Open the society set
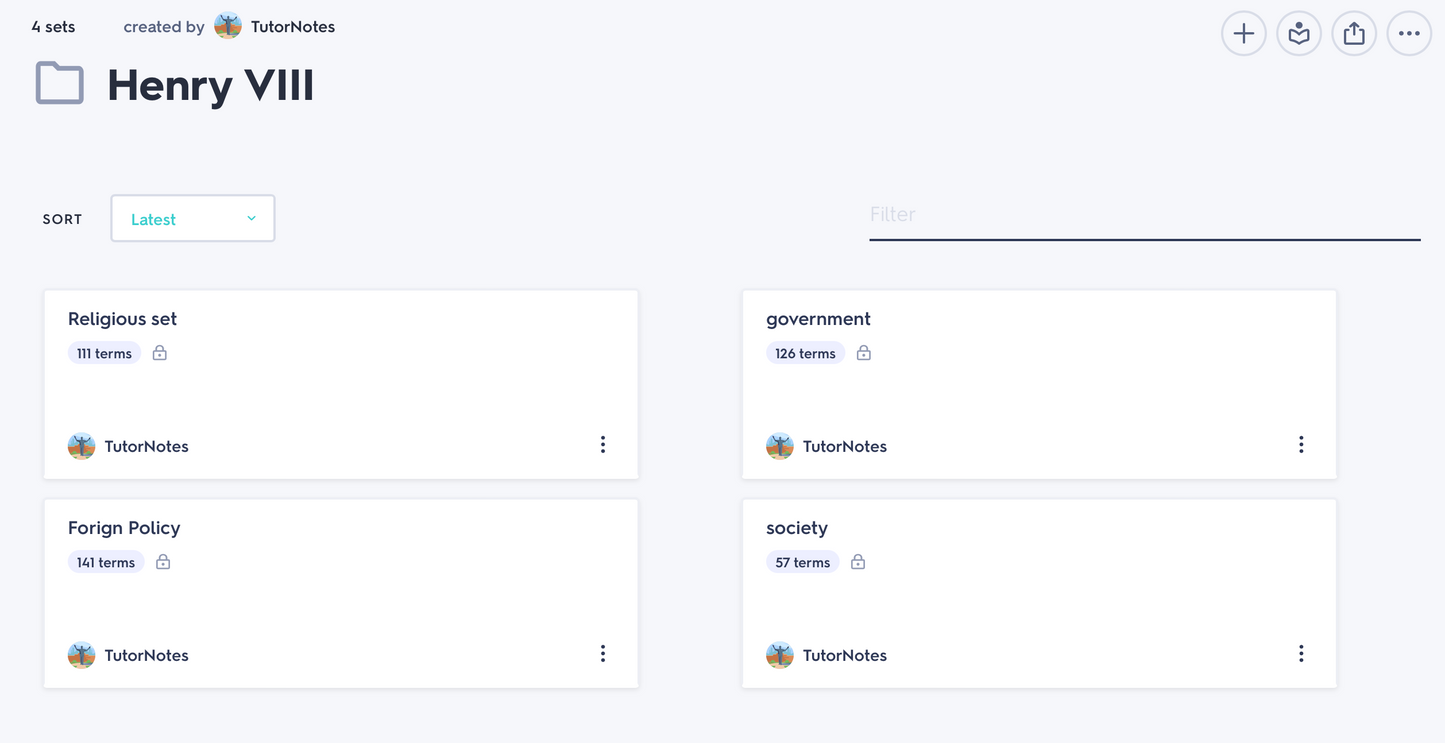 pyautogui.click(x=797, y=528)
